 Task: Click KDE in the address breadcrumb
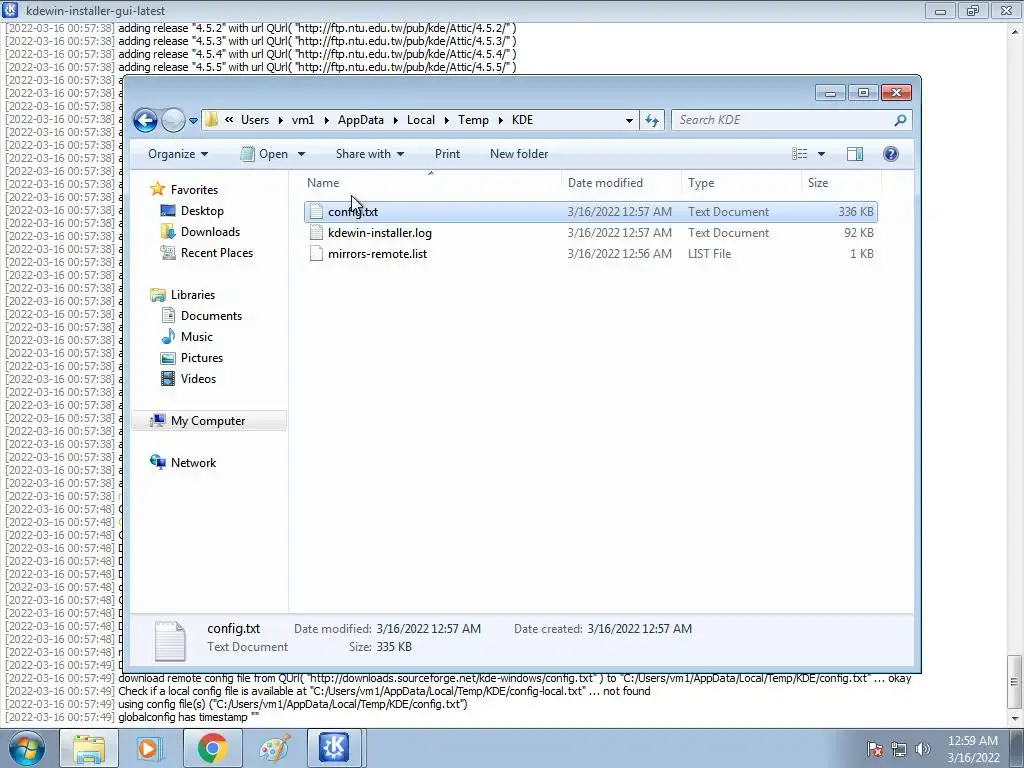click(x=522, y=120)
